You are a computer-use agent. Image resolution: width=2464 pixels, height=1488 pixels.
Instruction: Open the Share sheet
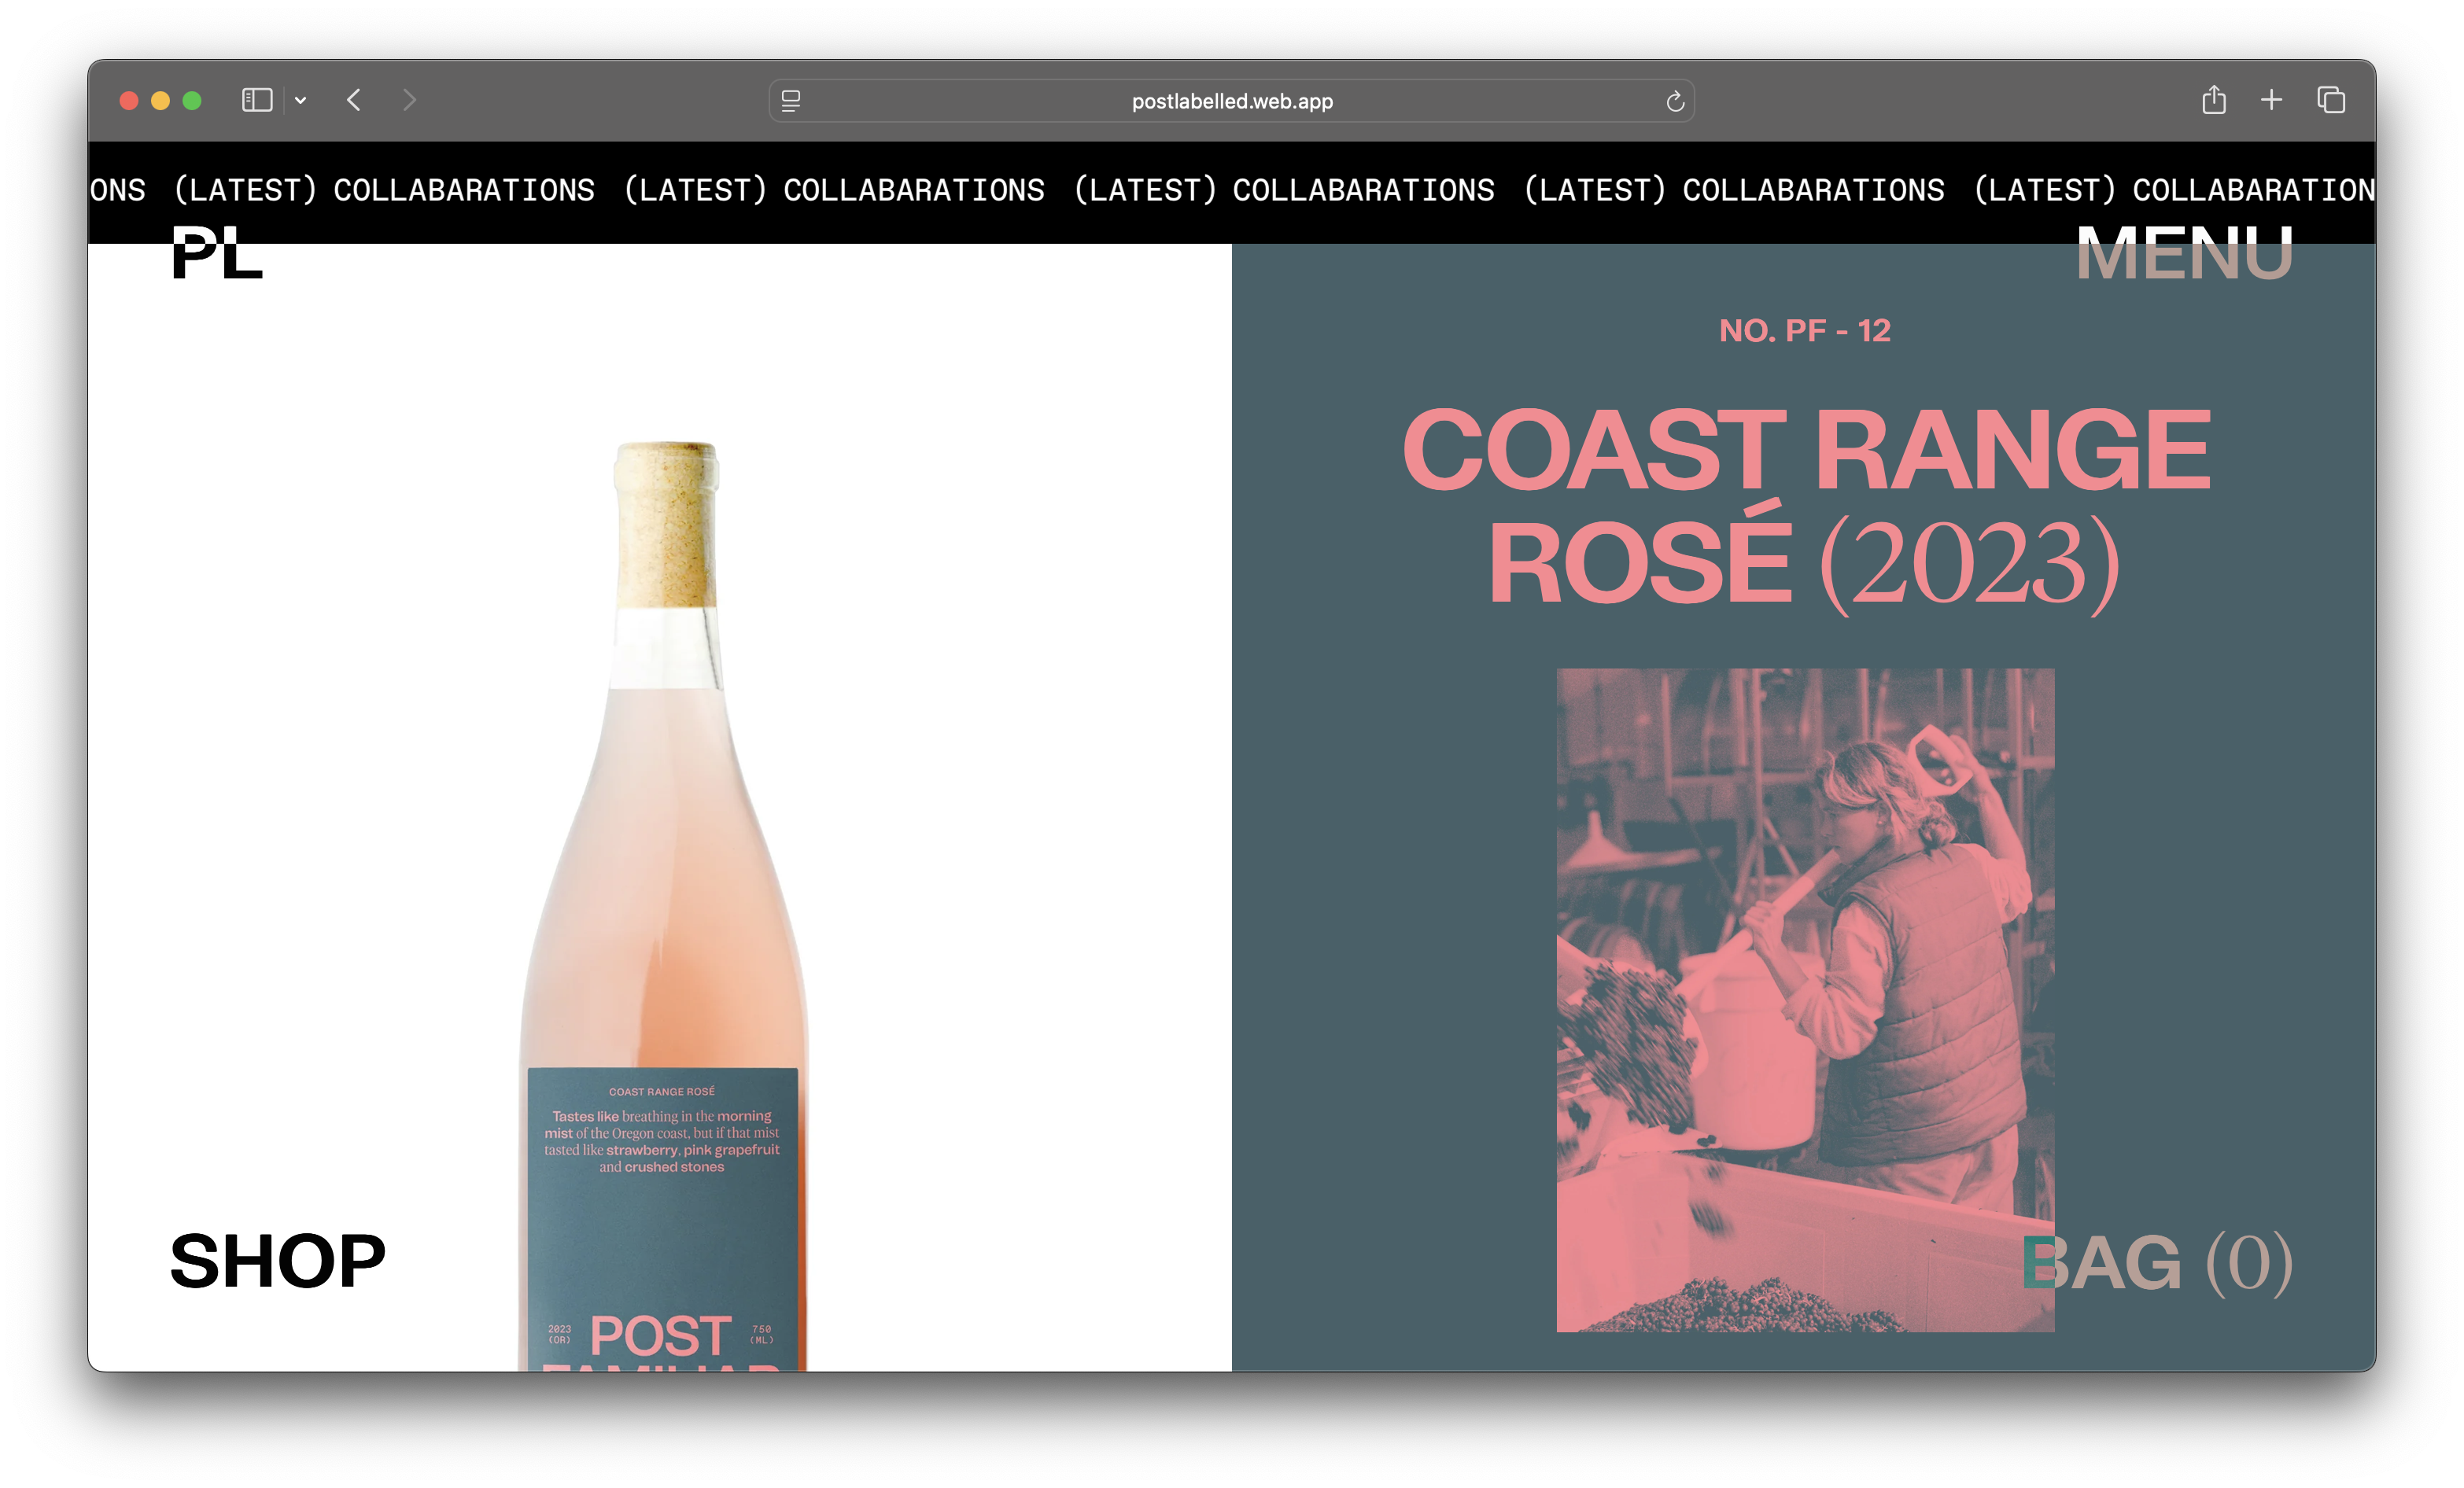(2213, 99)
